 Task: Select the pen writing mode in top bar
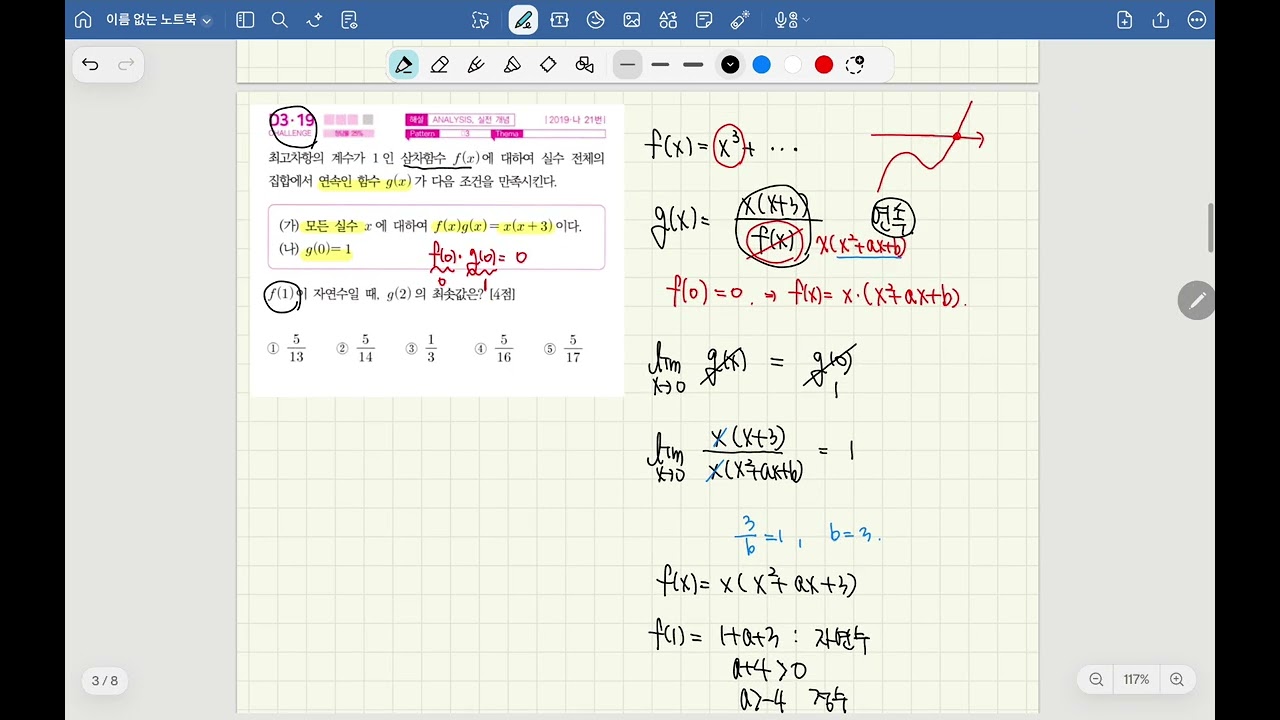coord(523,20)
